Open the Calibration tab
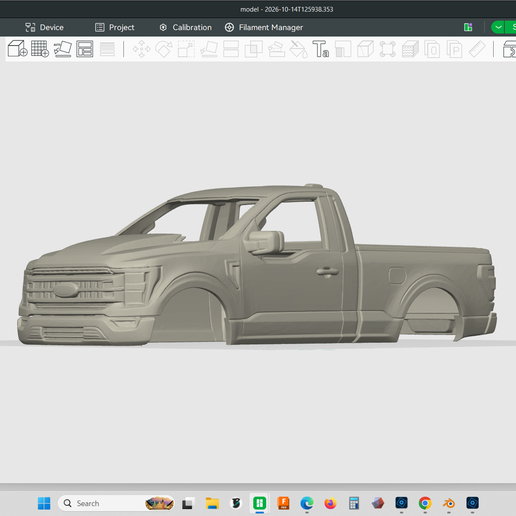 tap(186, 27)
